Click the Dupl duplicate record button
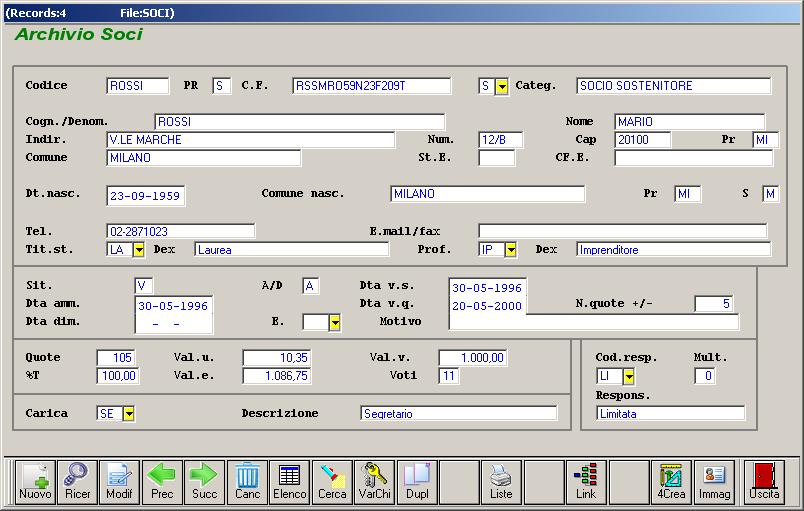Image resolution: width=804 pixels, height=511 pixels. point(416,481)
